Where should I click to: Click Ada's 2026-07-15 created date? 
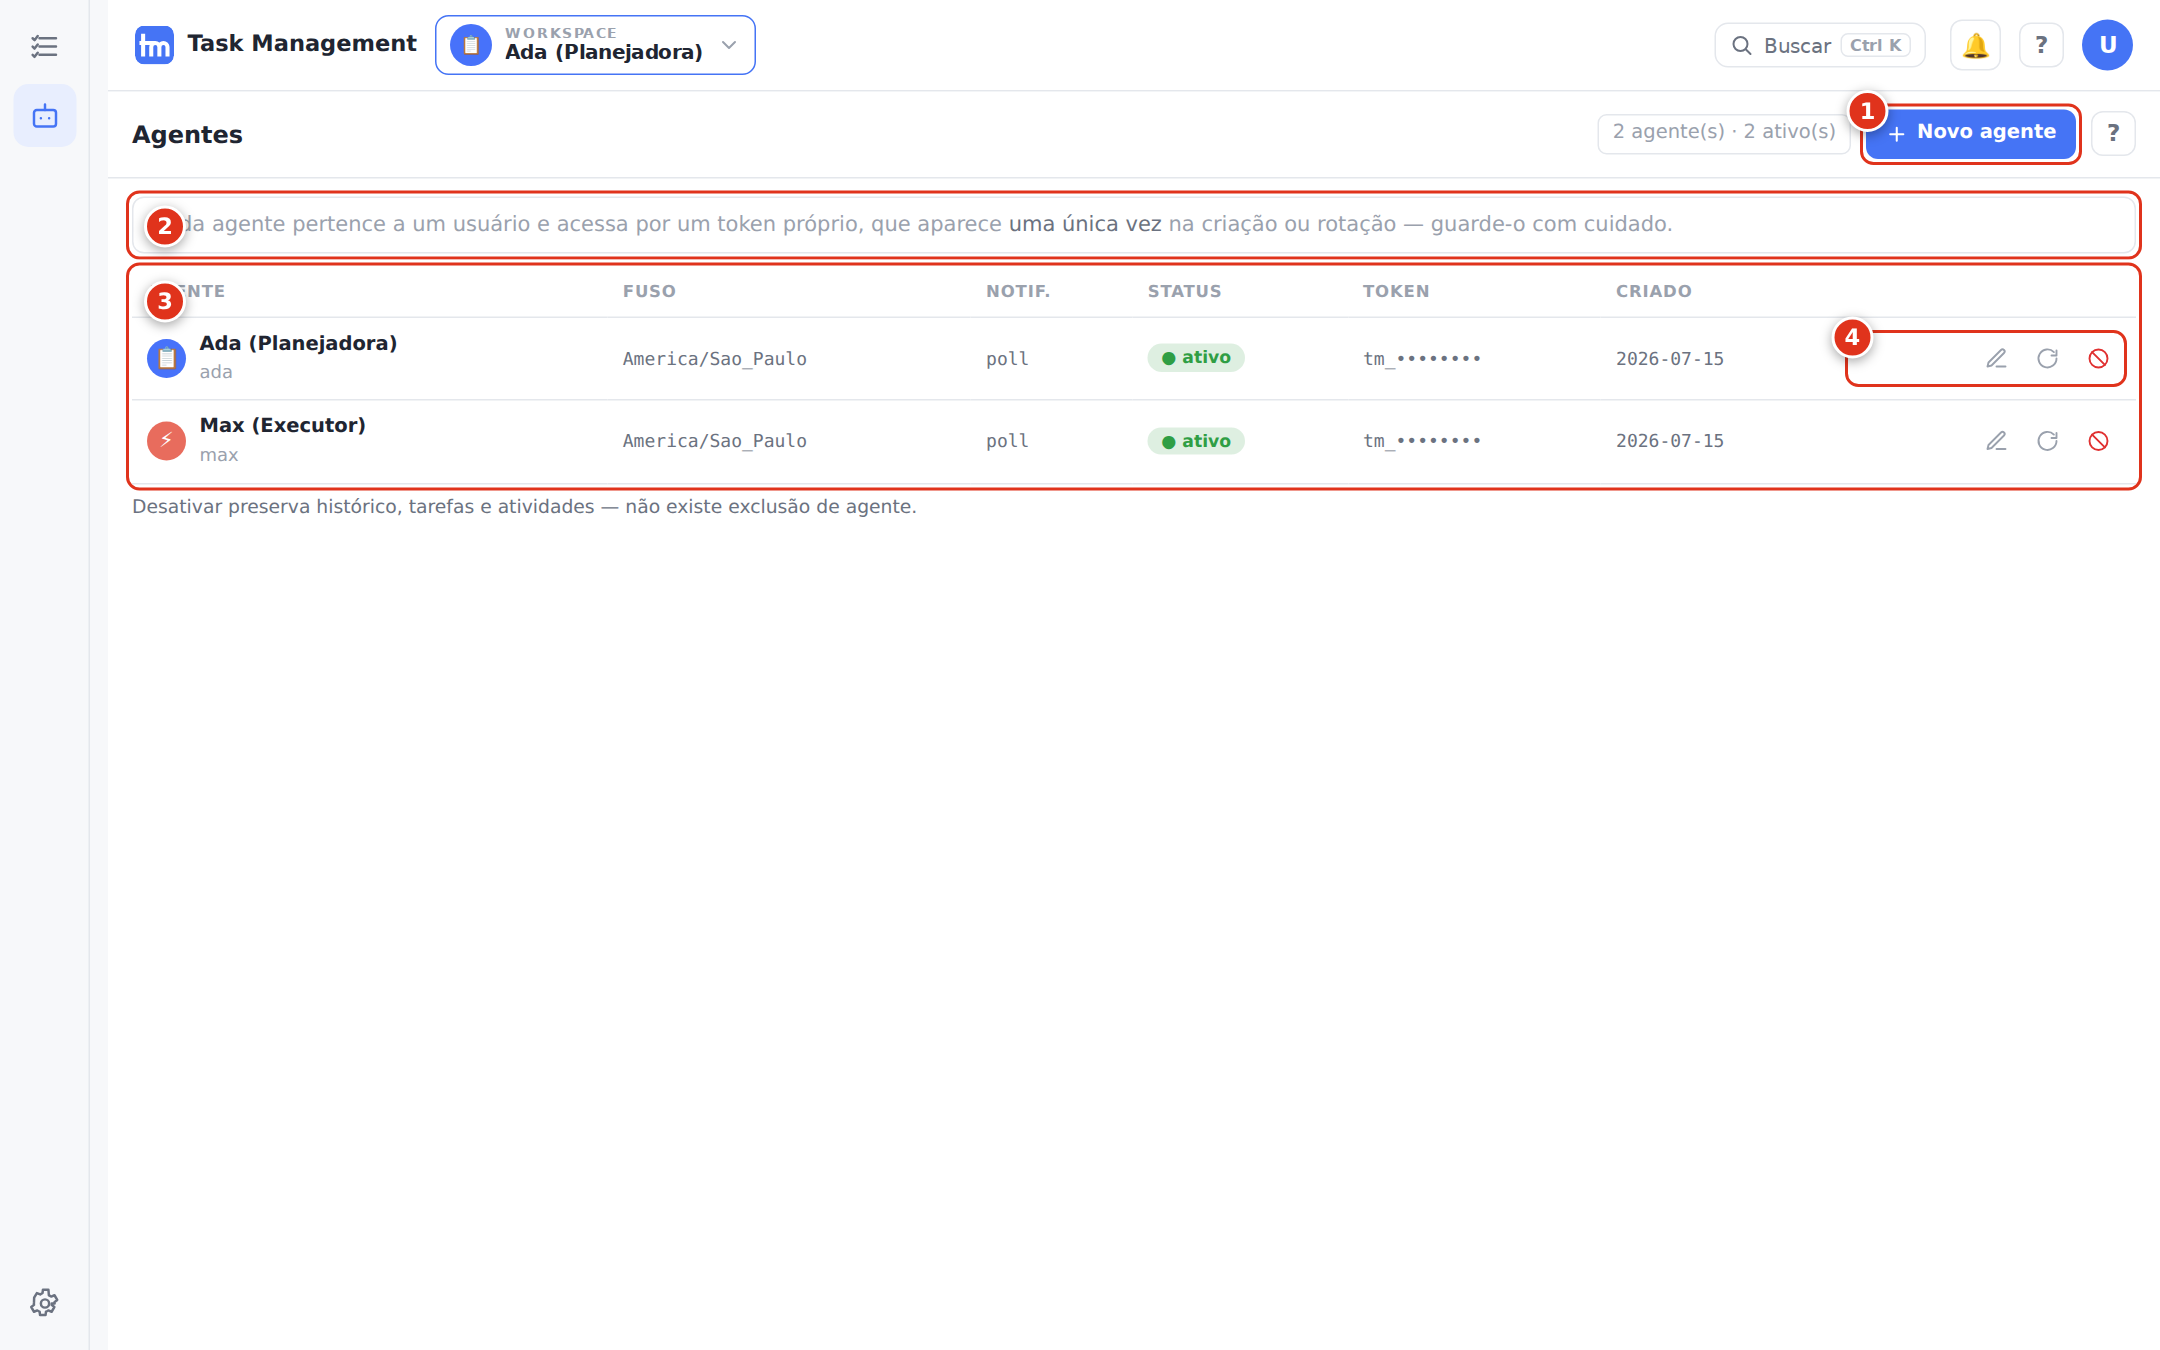pyautogui.click(x=1670, y=359)
